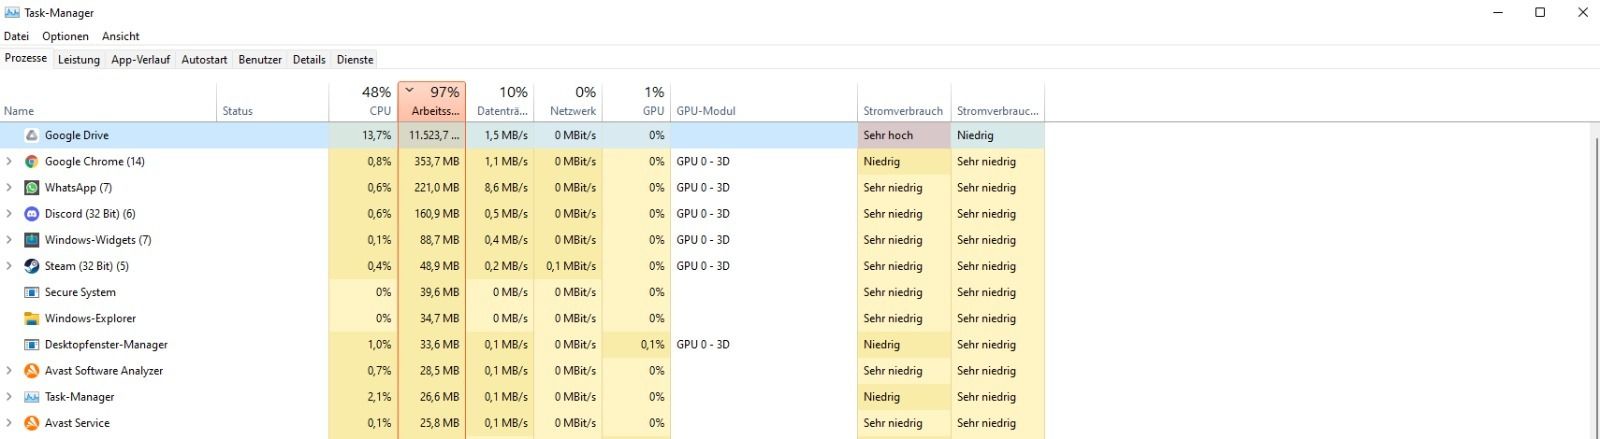This screenshot has width=1600, height=439.
Task: Click the Windows-Widgets process icon
Action: click(32, 240)
